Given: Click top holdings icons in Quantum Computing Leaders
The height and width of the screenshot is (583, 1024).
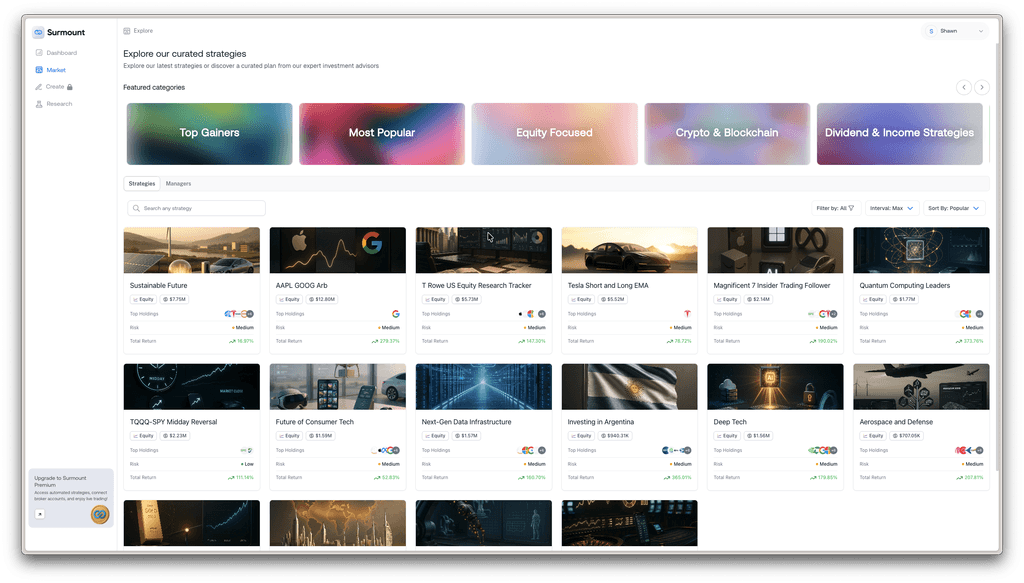Looking at the screenshot, I should click(971, 314).
